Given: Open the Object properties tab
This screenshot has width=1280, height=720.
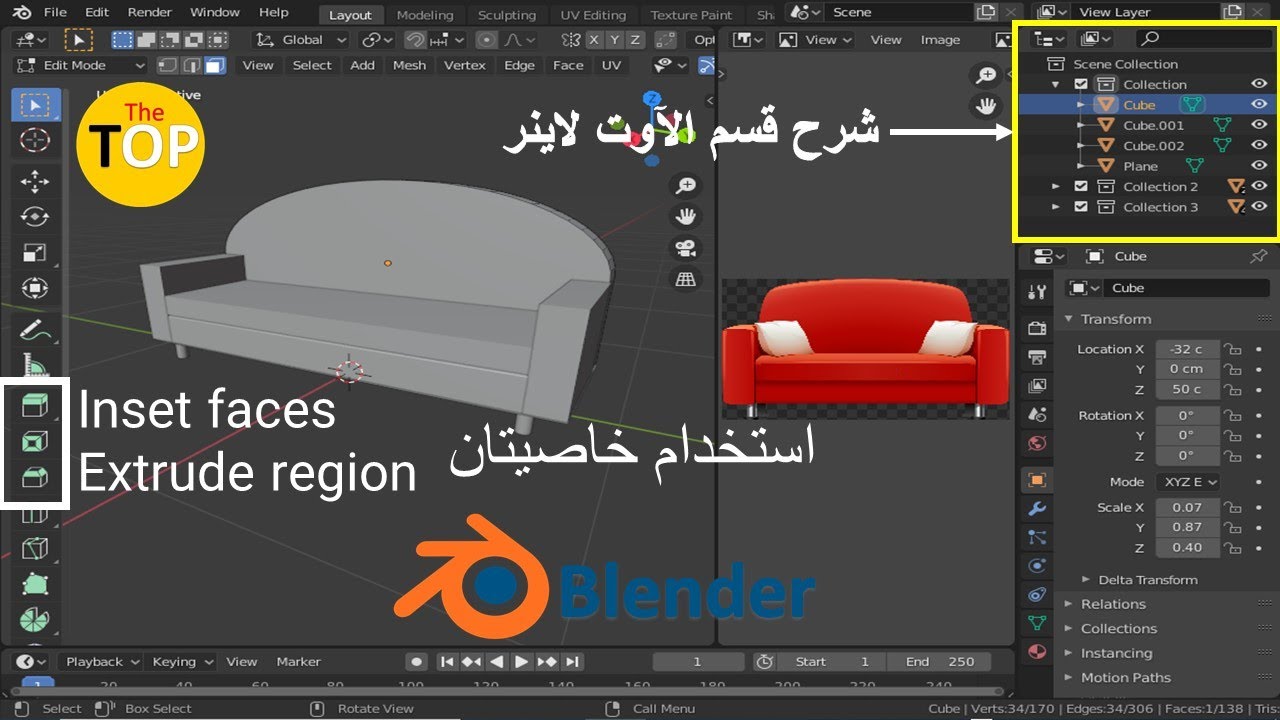Looking at the screenshot, I should (1037, 480).
